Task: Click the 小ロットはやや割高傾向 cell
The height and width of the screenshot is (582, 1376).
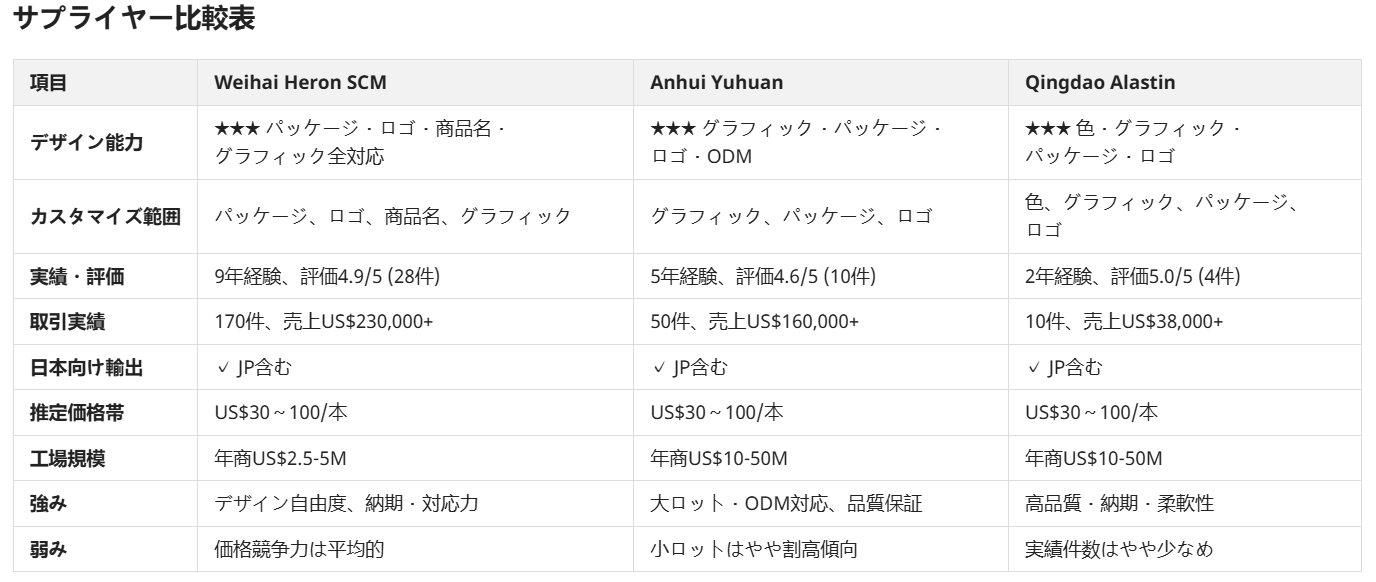Action: [x=754, y=549]
